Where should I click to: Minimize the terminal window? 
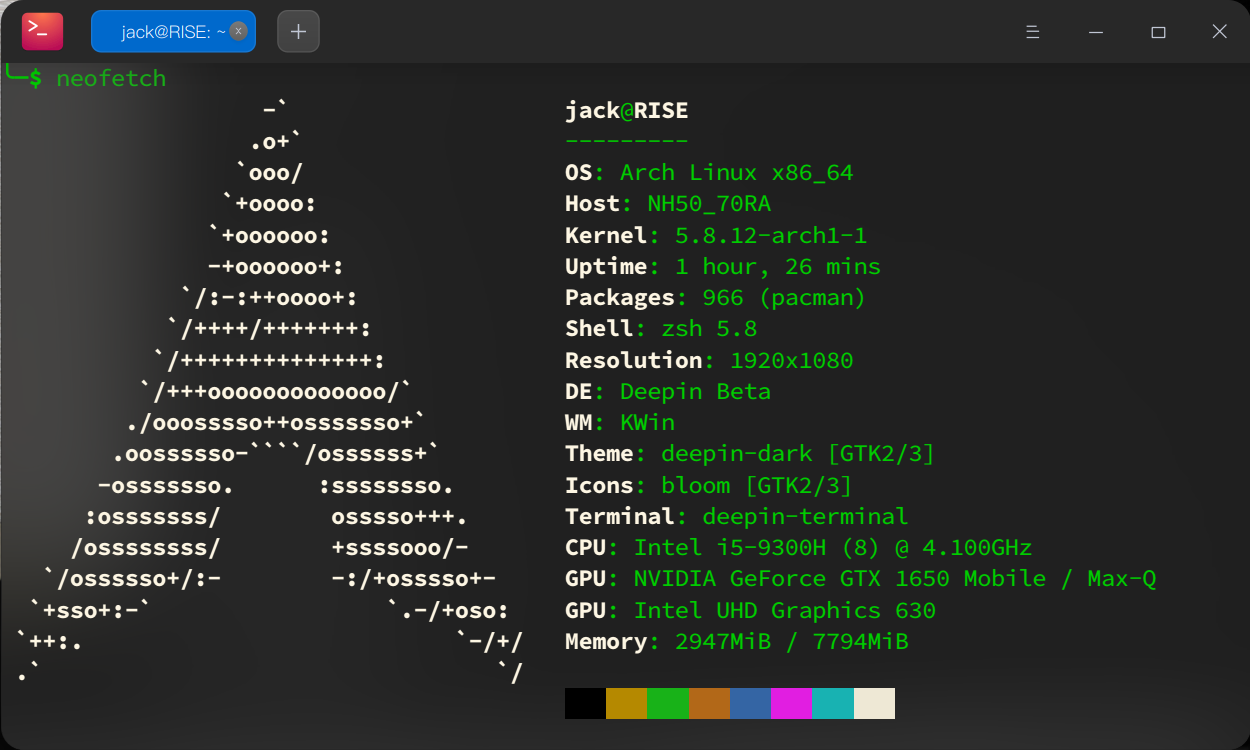point(1096,32)
